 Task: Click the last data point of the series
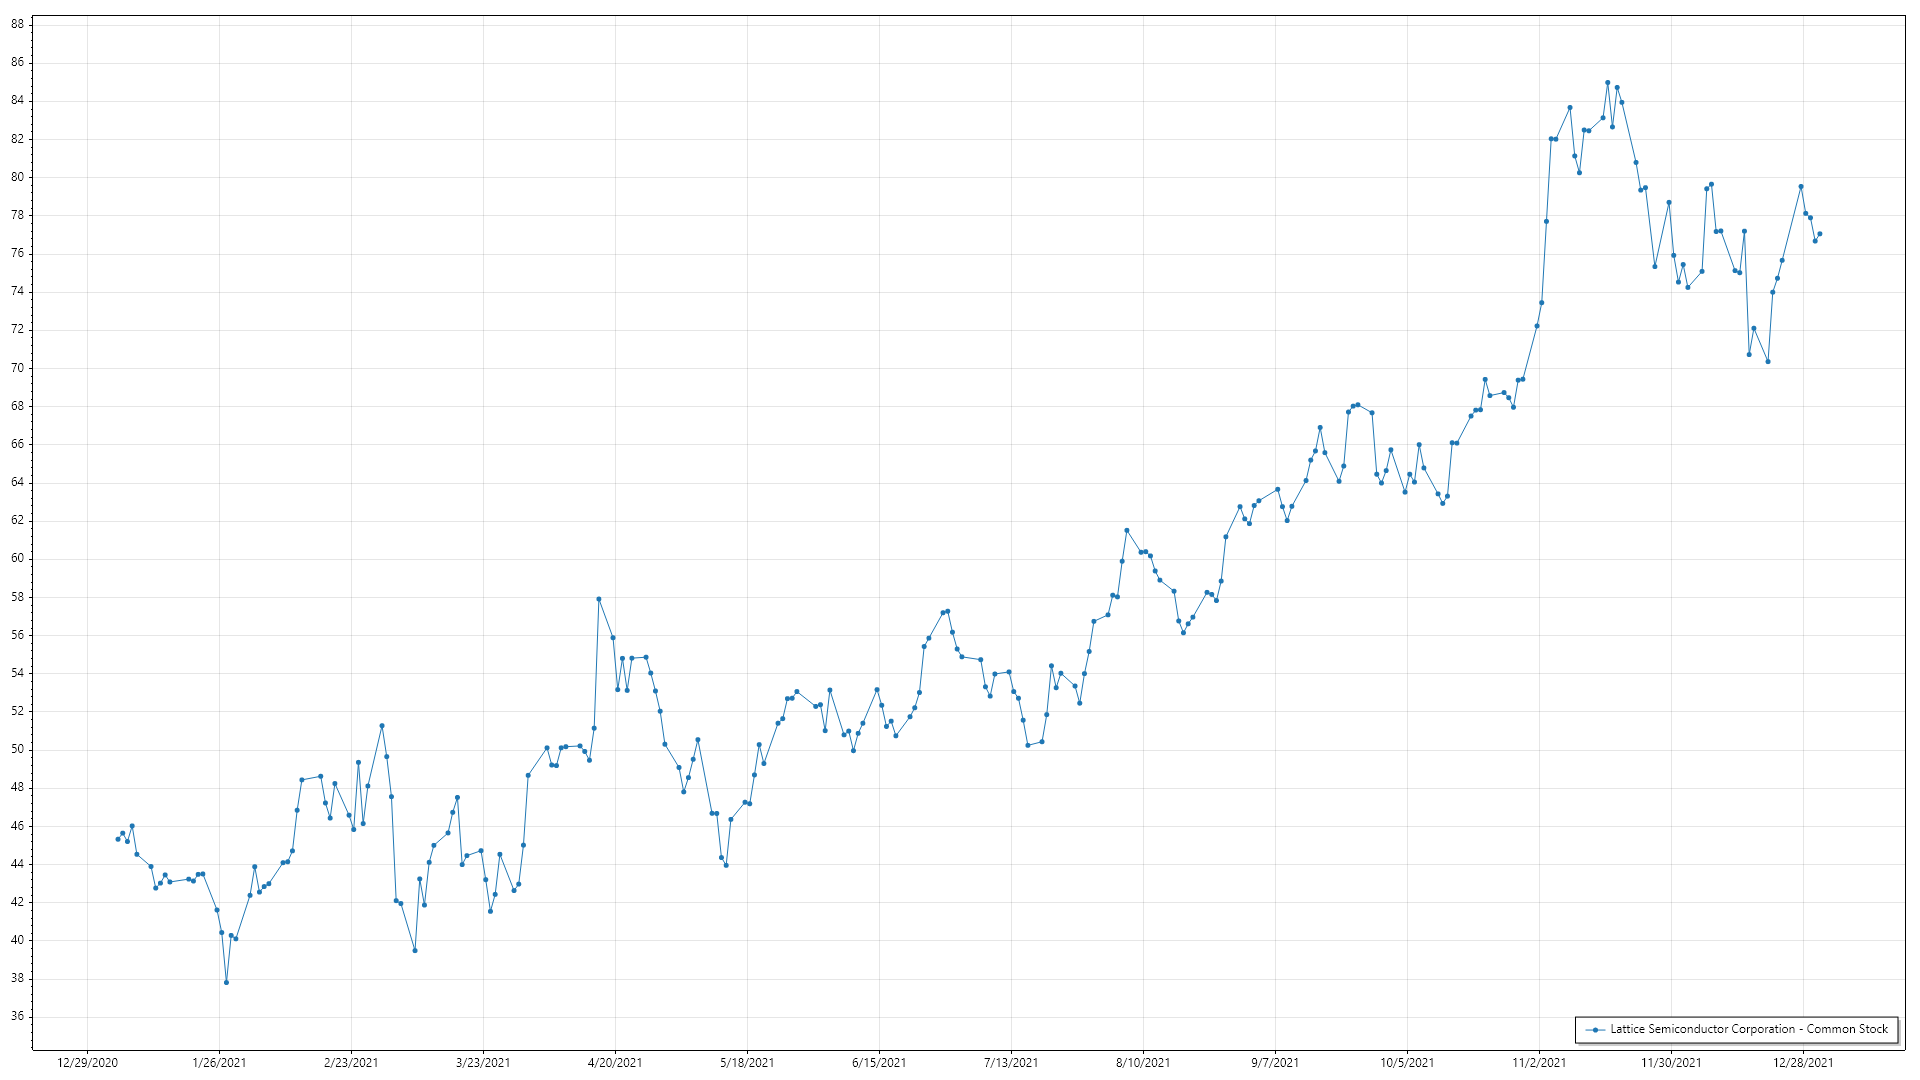point(1819,234)
